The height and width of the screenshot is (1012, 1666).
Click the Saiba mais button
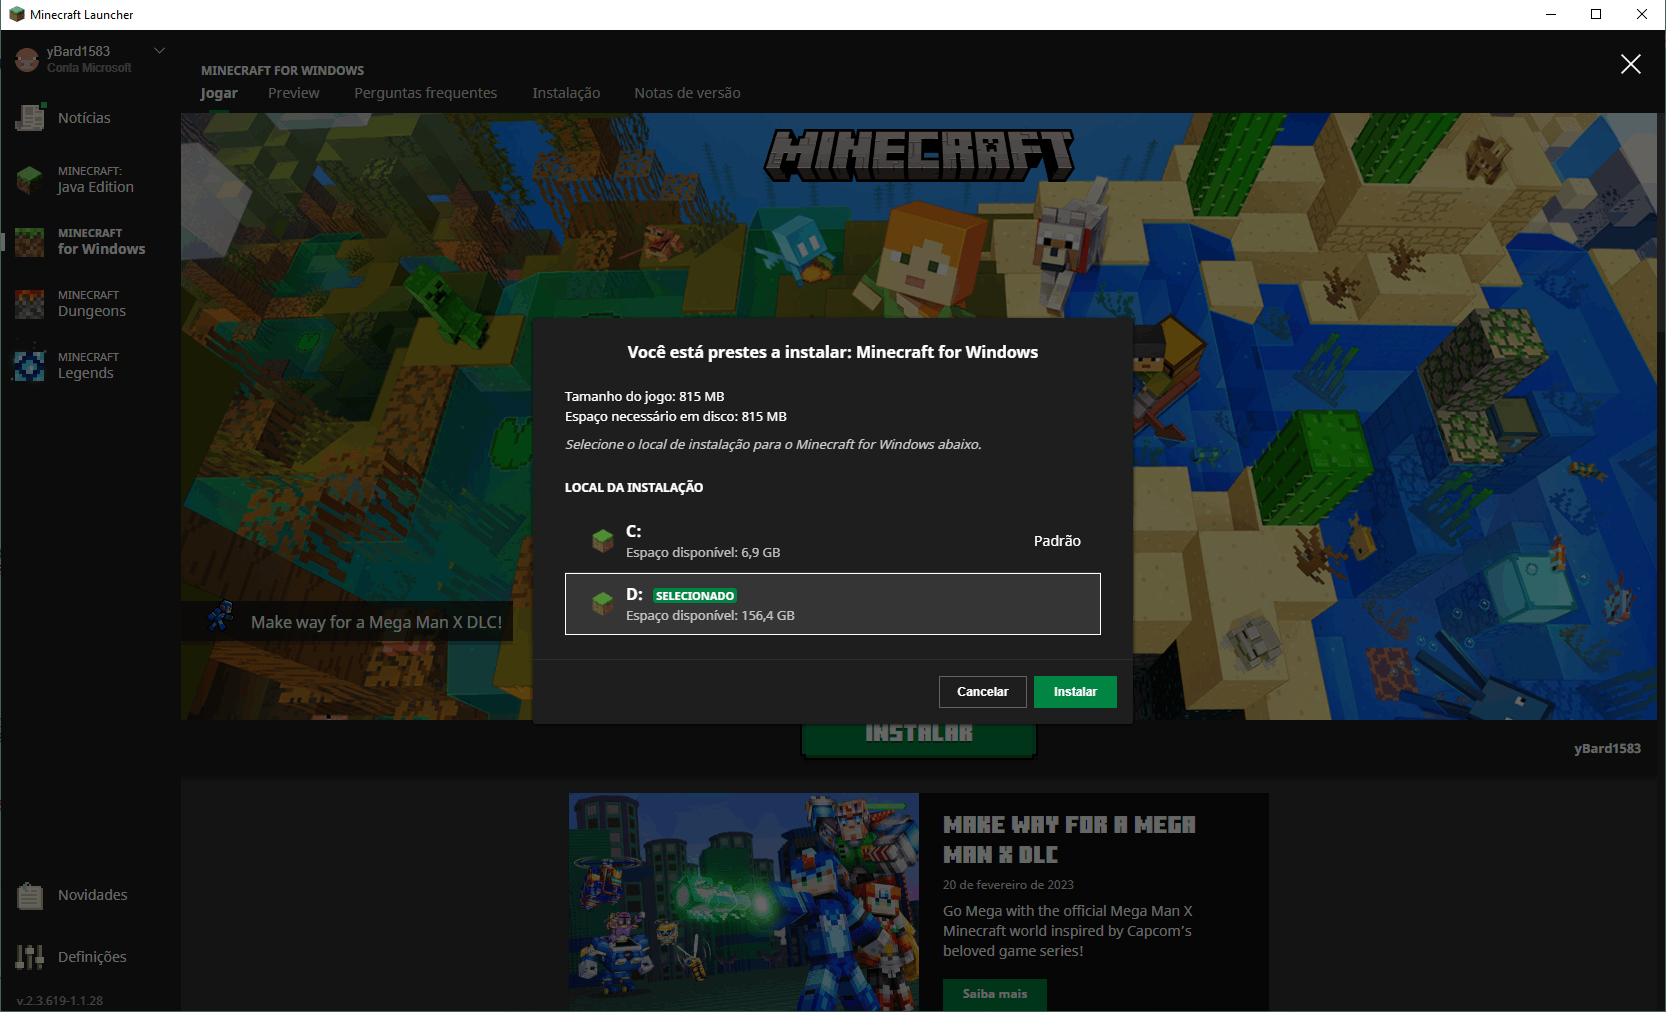(995, 995)
